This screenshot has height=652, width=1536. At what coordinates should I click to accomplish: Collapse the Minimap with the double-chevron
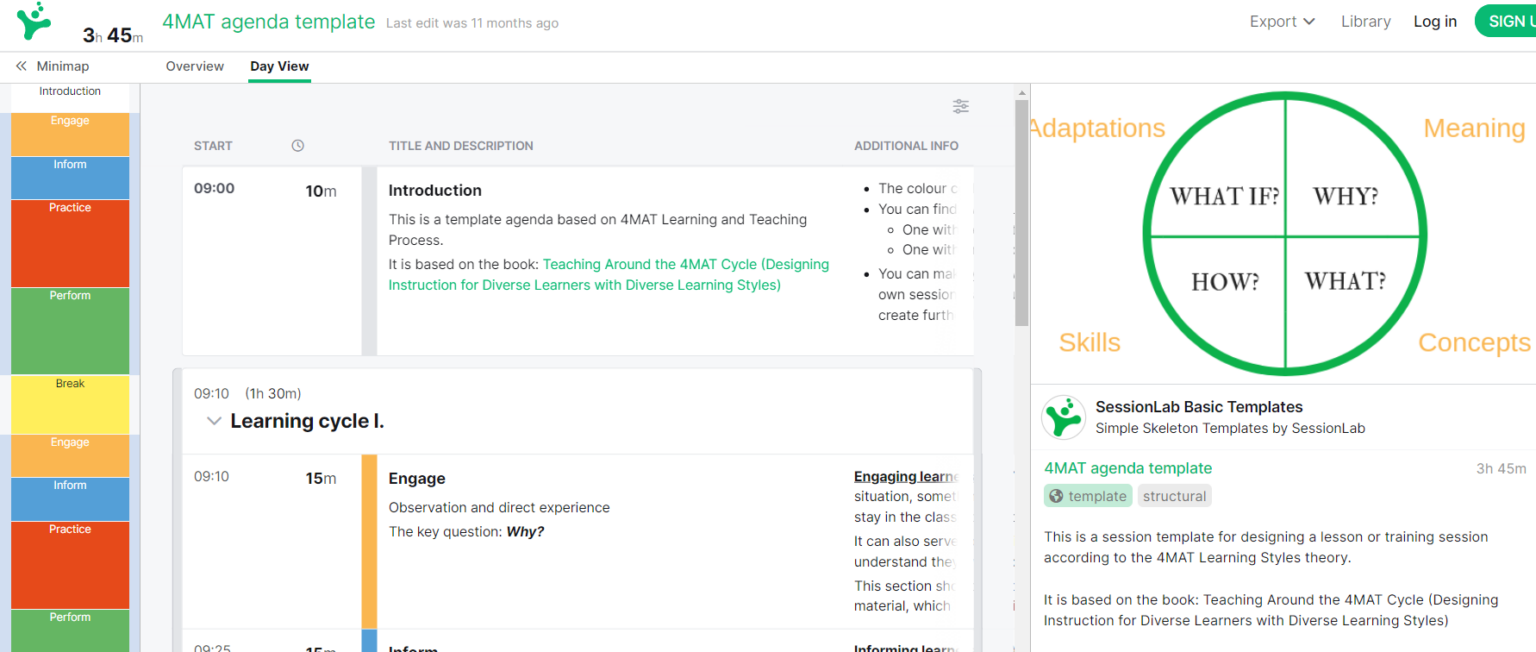(x=20, y=66)
